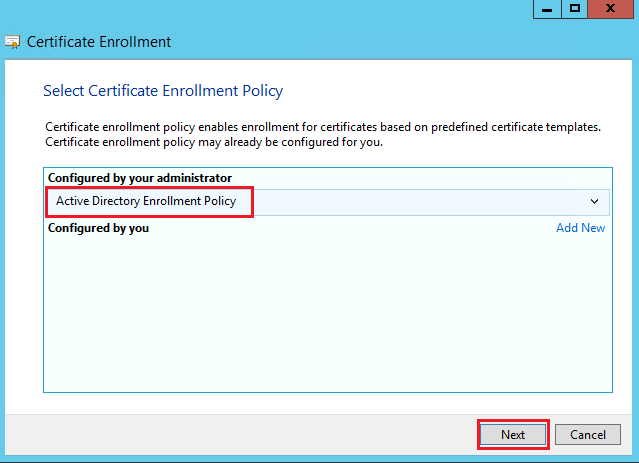Maximize the Certificate Enrollment window
The height and width of the screenshot is (463, 639).
(575, 8)
